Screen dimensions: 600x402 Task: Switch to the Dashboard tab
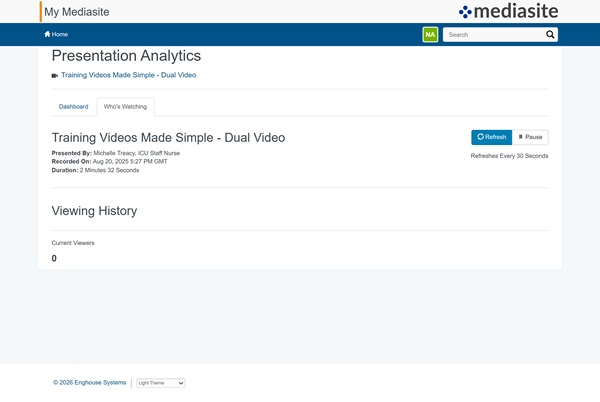pyautogui.click(x=73, y=106)
